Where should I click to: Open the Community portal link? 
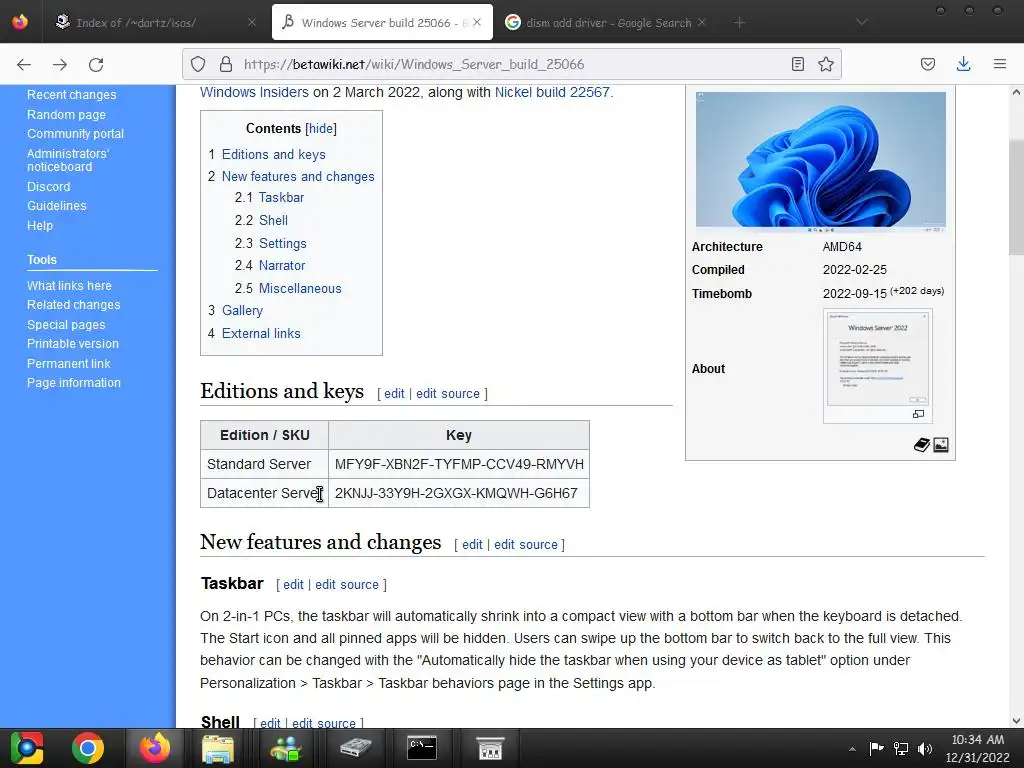pos(75,133)
